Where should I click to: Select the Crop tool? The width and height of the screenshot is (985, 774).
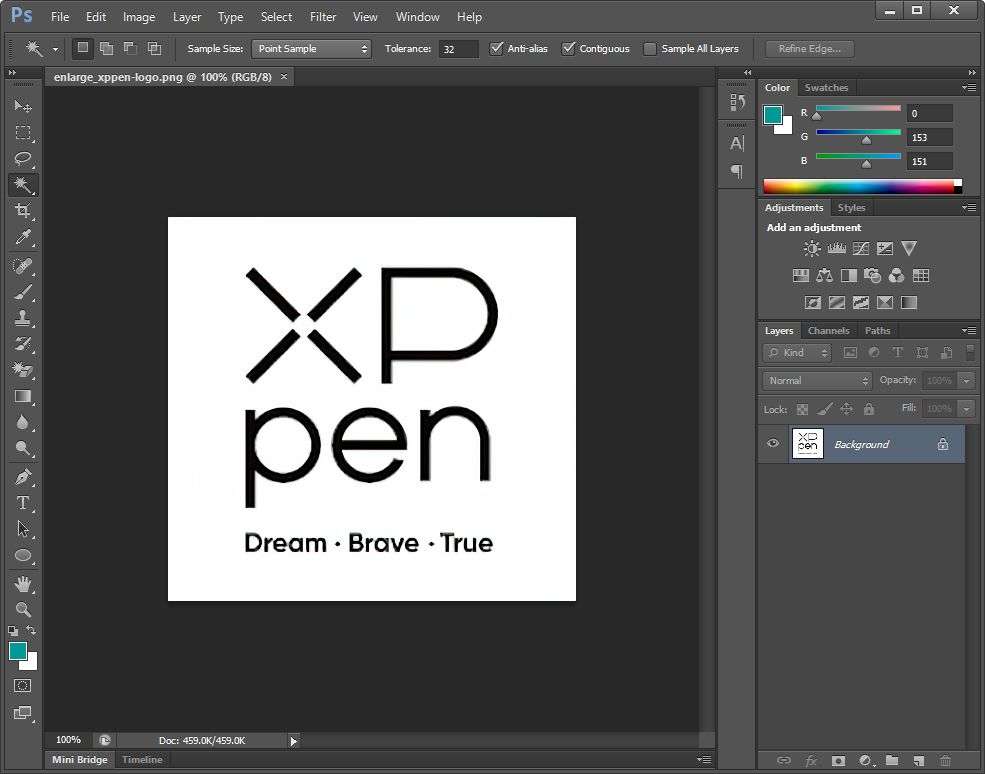[x=22, y=210]
